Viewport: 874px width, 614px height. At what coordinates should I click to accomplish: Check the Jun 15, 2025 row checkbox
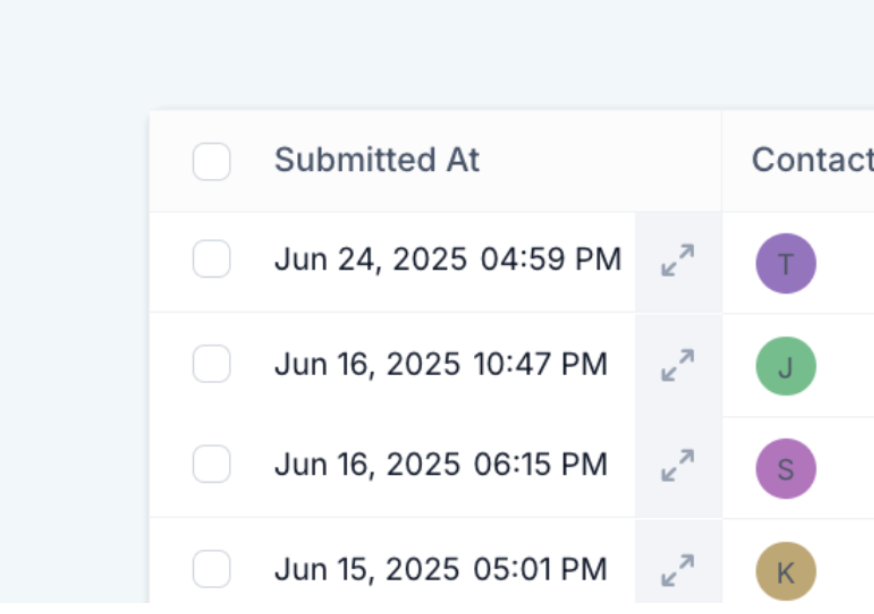(212, 569)
